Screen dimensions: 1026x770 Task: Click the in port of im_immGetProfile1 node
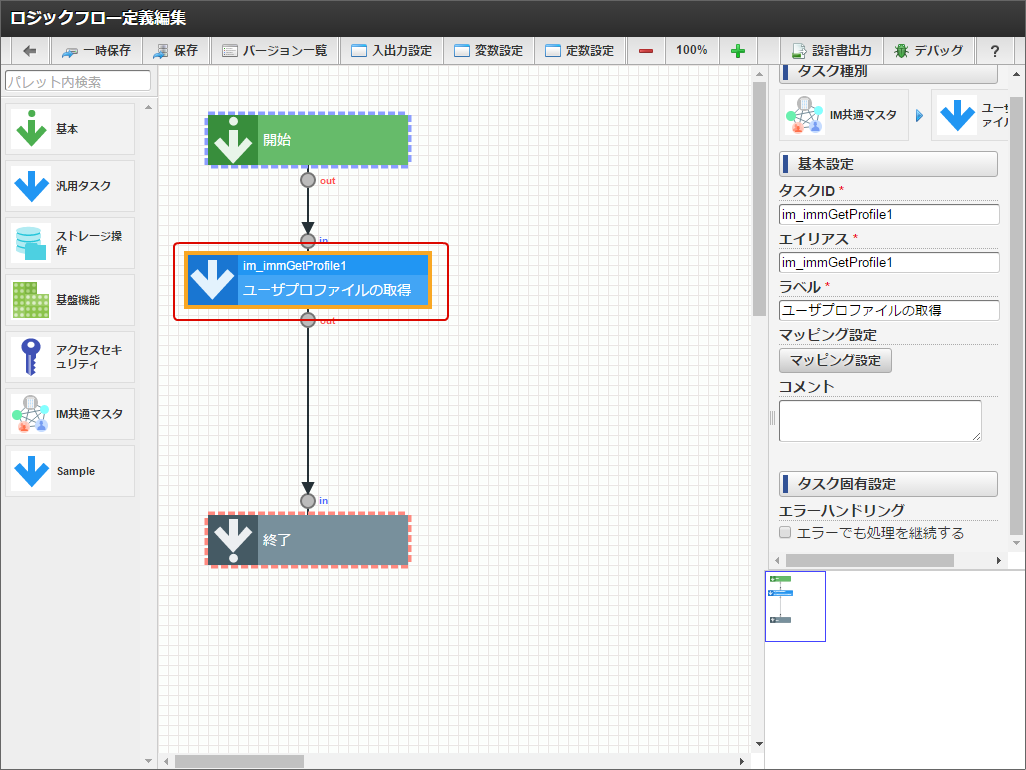click(308, 241)
